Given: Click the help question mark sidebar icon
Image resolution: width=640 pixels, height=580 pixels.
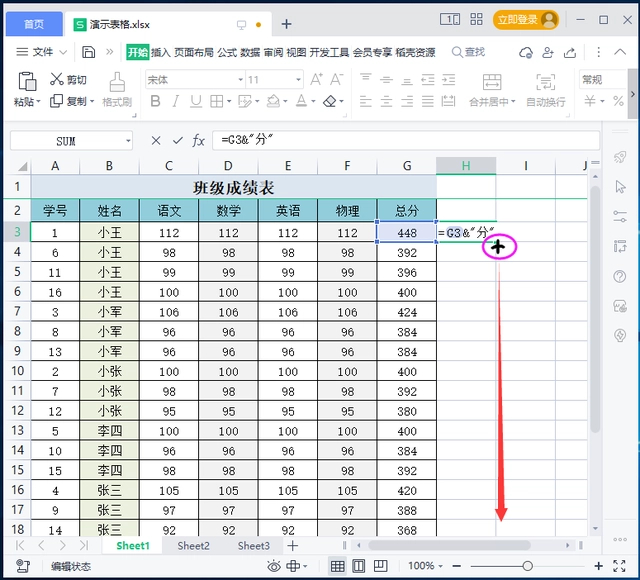Looking at the screenshot, I should click(619, 276).
